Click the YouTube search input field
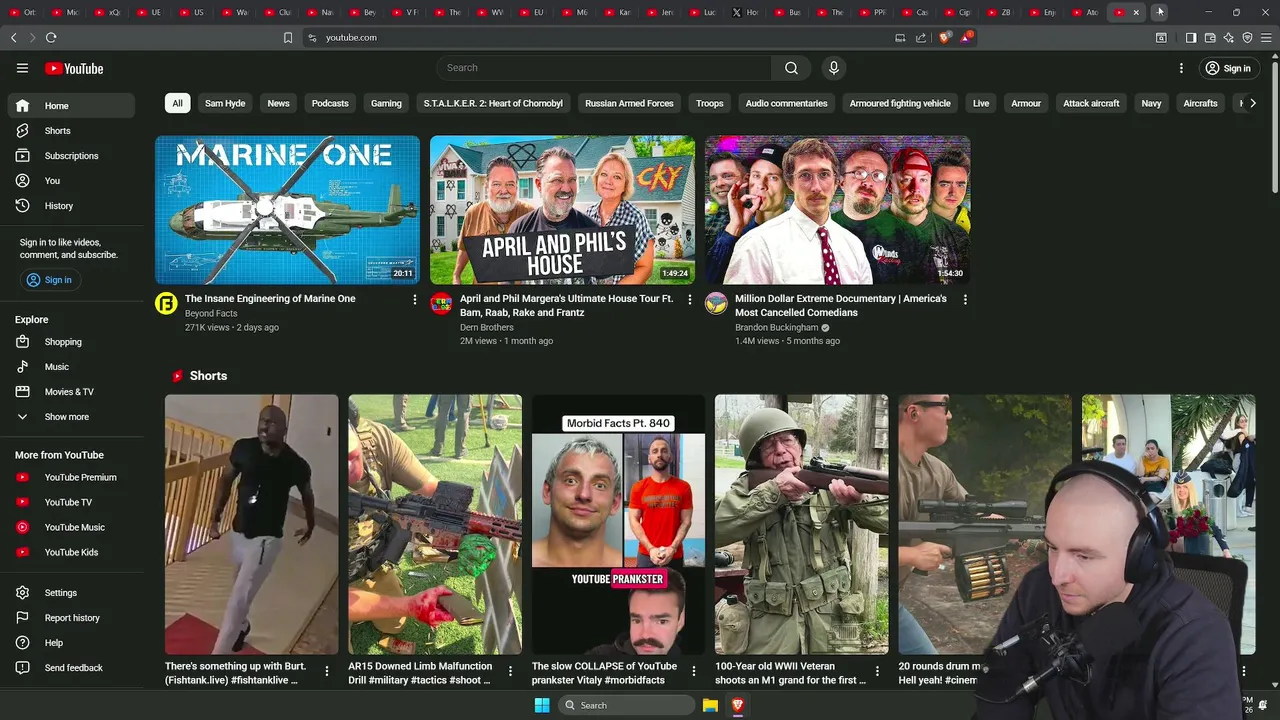The image size is (1280, 720). pyautogui.click(x=603, y=68)
